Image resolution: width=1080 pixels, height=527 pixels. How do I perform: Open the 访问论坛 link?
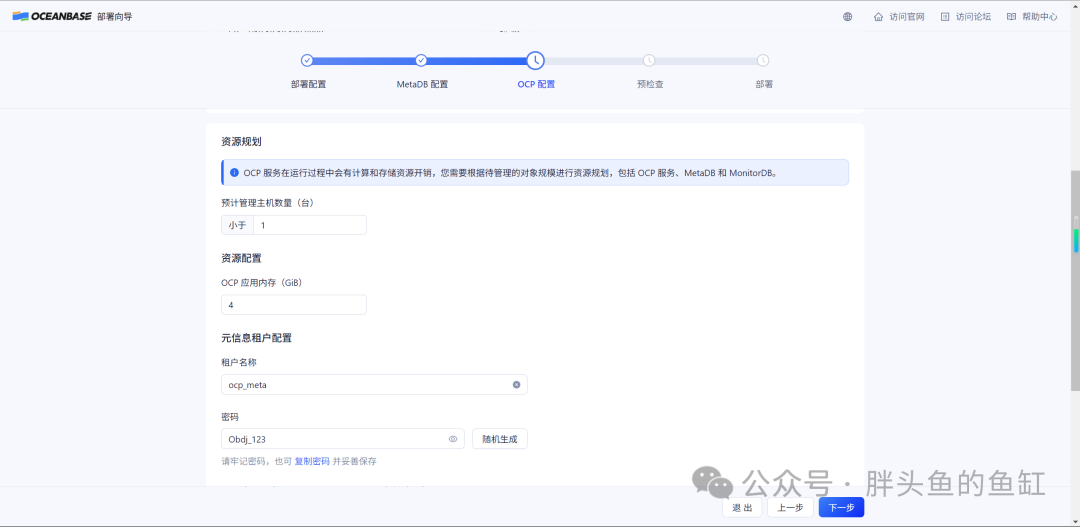[x=973, y=17]
